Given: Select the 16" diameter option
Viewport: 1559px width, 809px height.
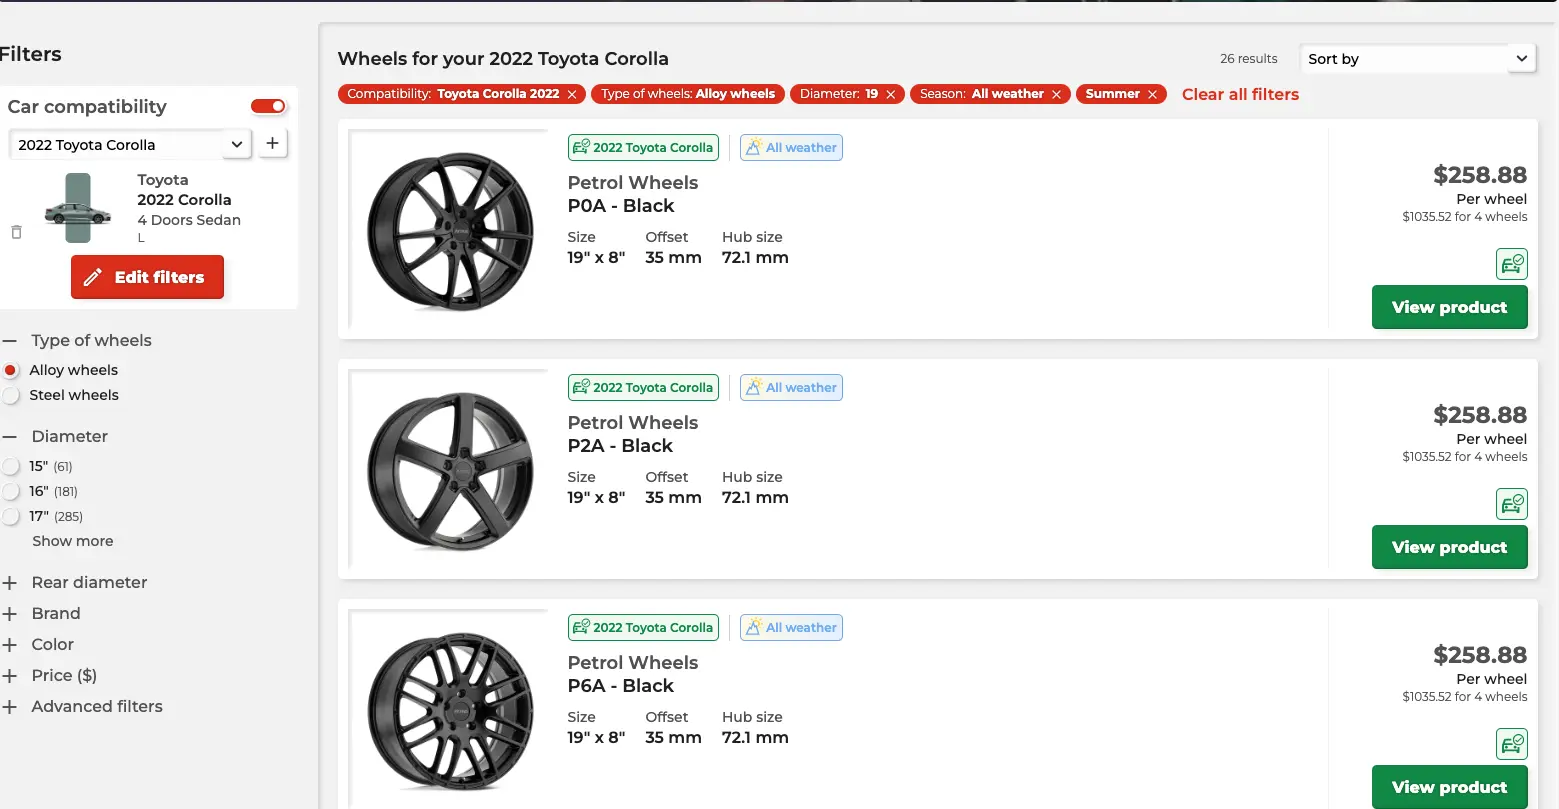Looking at the screenshot, I should click(11, 491).
